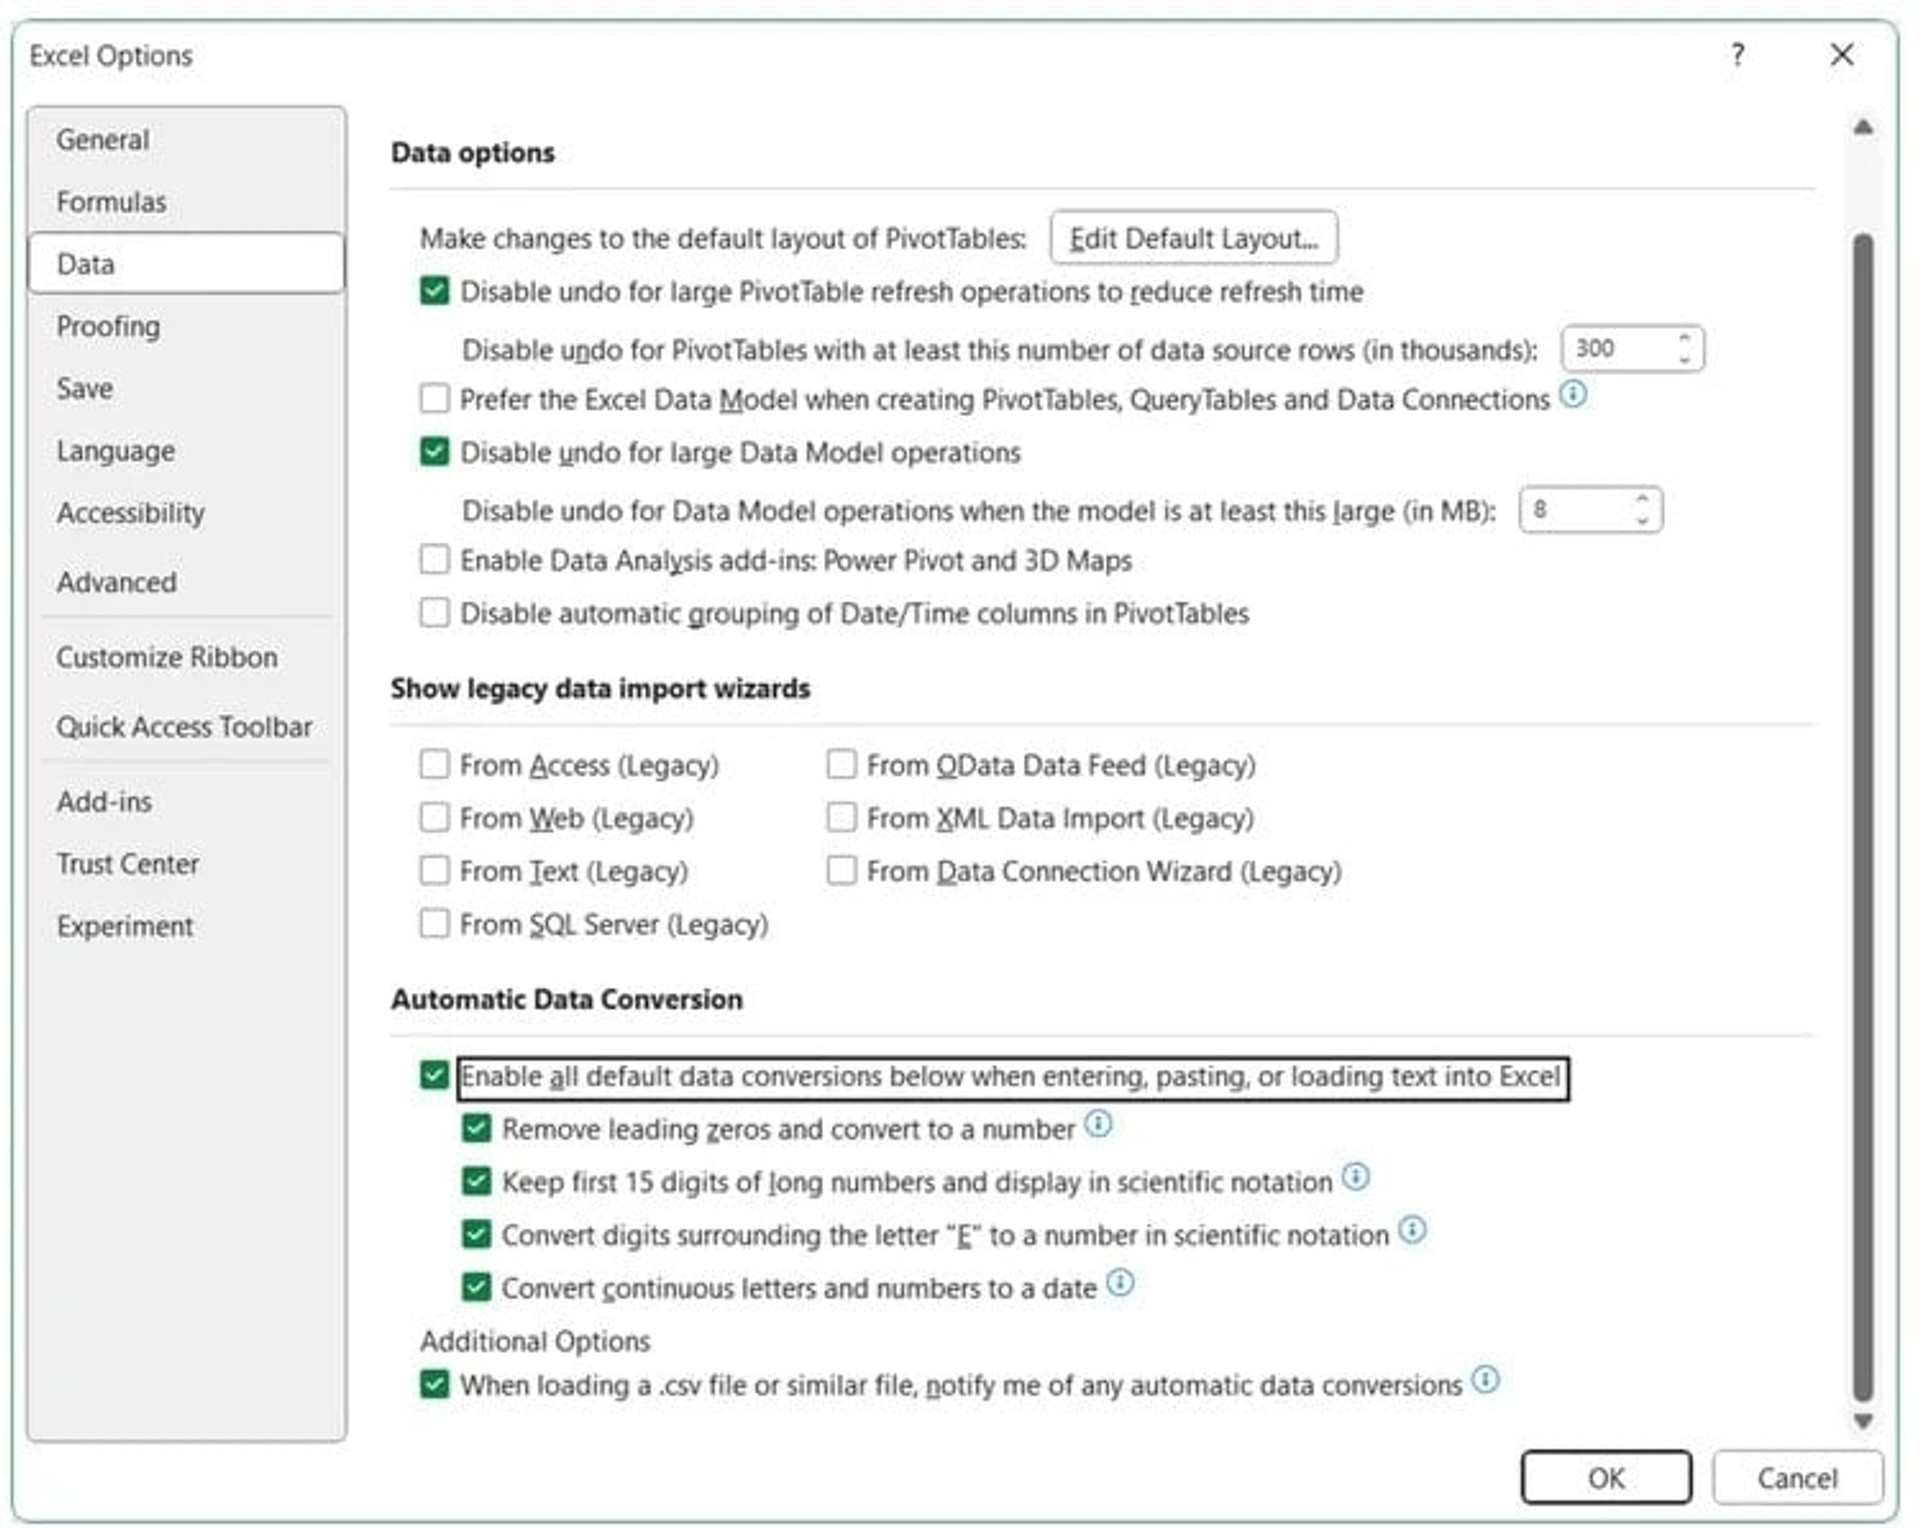Open the Help question mark
1920x1528 pixels.
pyautogui.click(x=1738, y=55)
